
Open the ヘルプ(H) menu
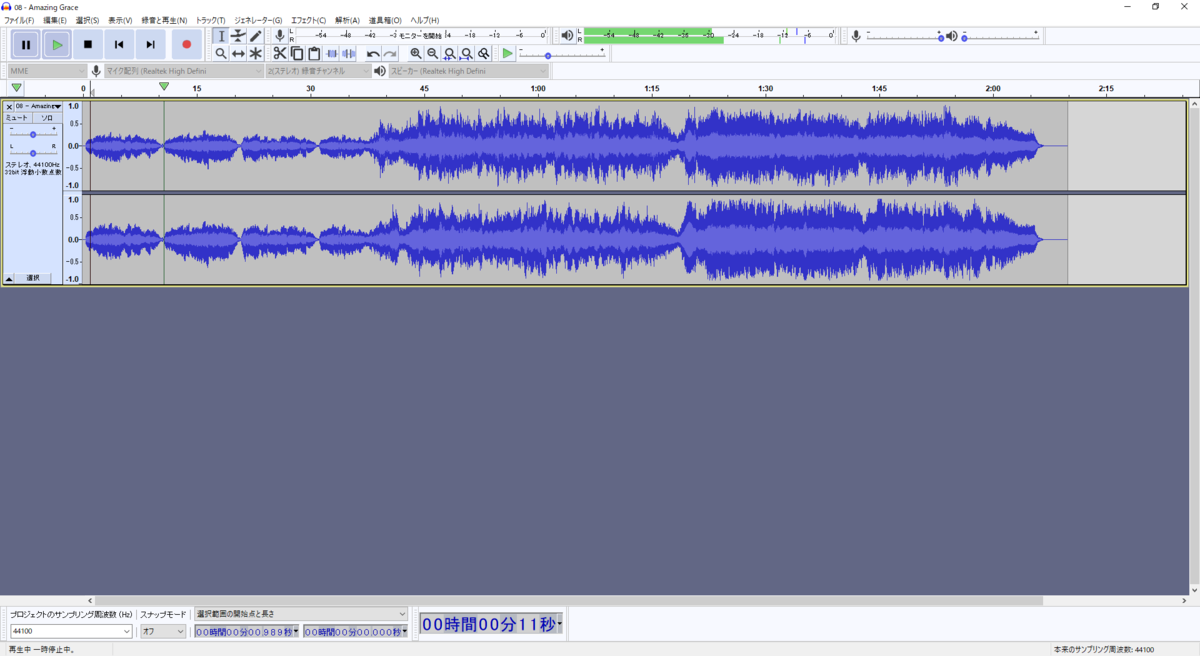[x=424, y=20]
